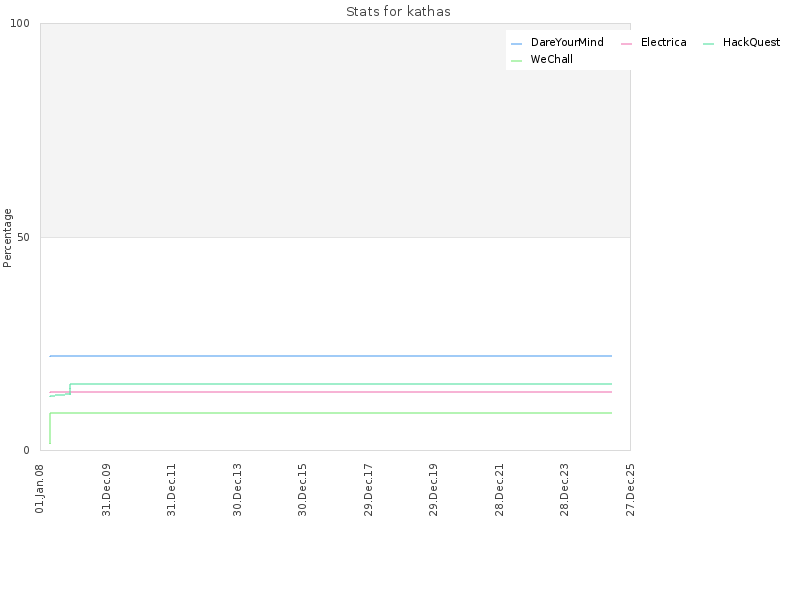
Task: Click the 30.Dec.13 date label
Action: [x=237, y=490]
